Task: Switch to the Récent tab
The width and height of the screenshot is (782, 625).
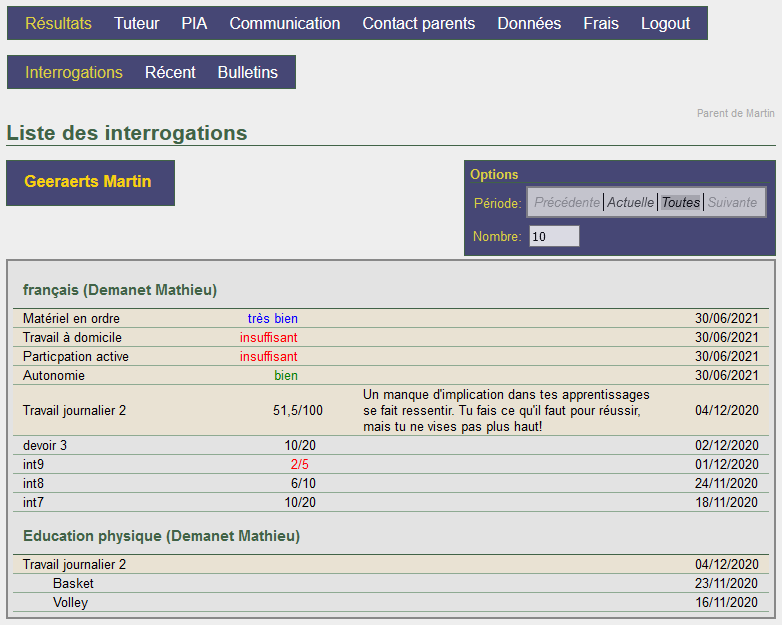Action: [170, 72]
